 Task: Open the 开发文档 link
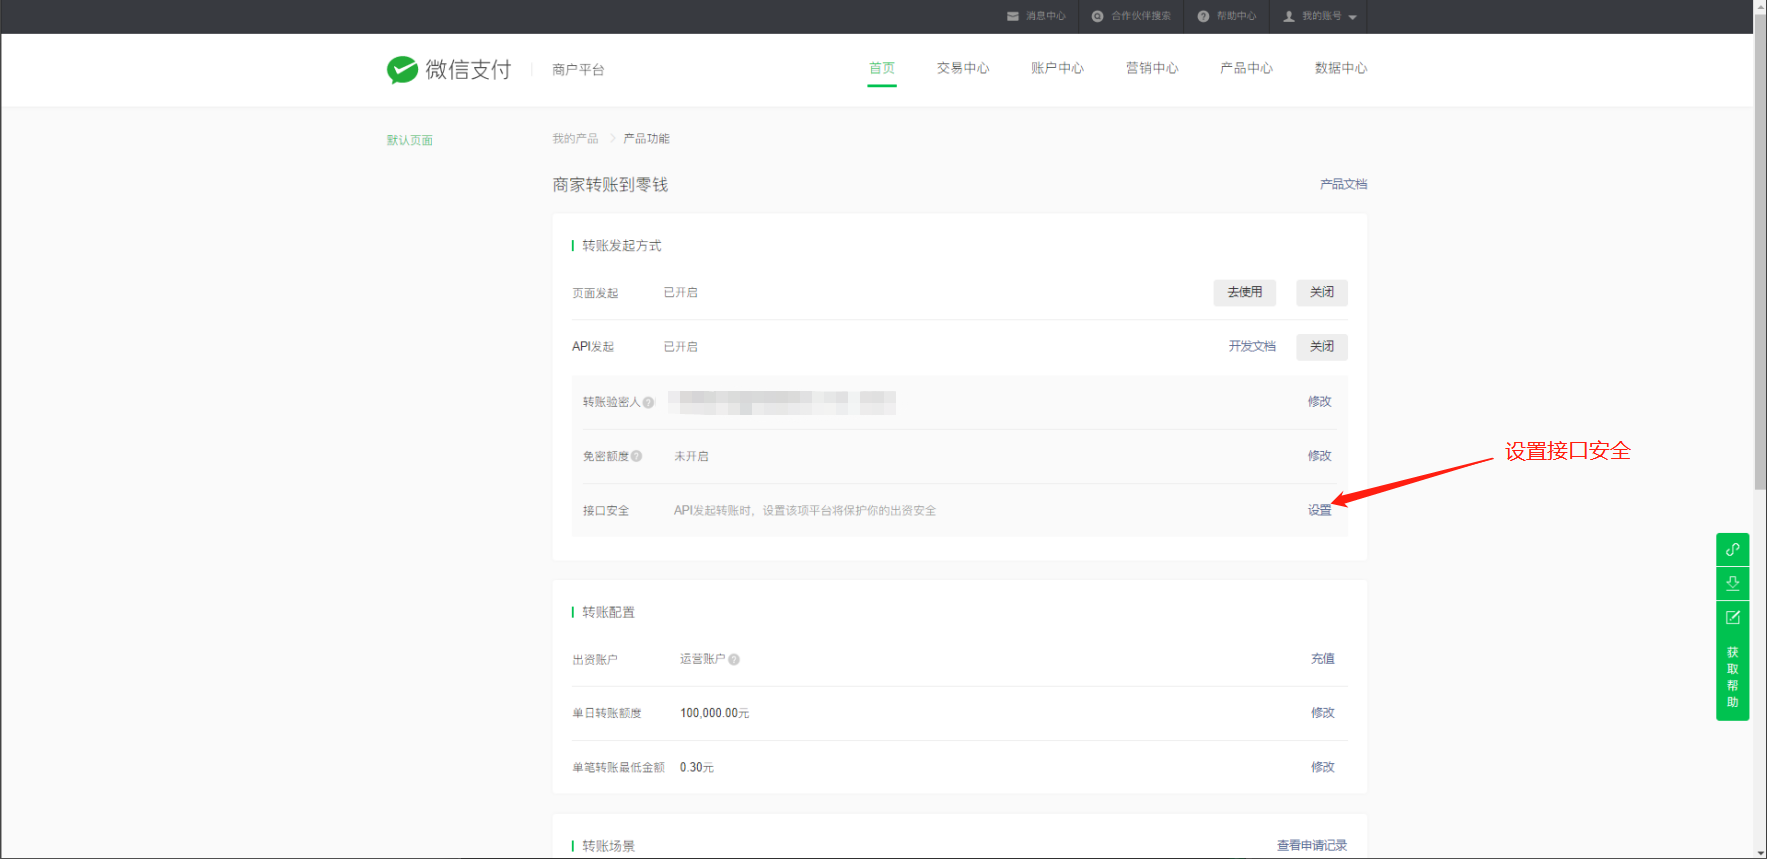click(1252, 346)
